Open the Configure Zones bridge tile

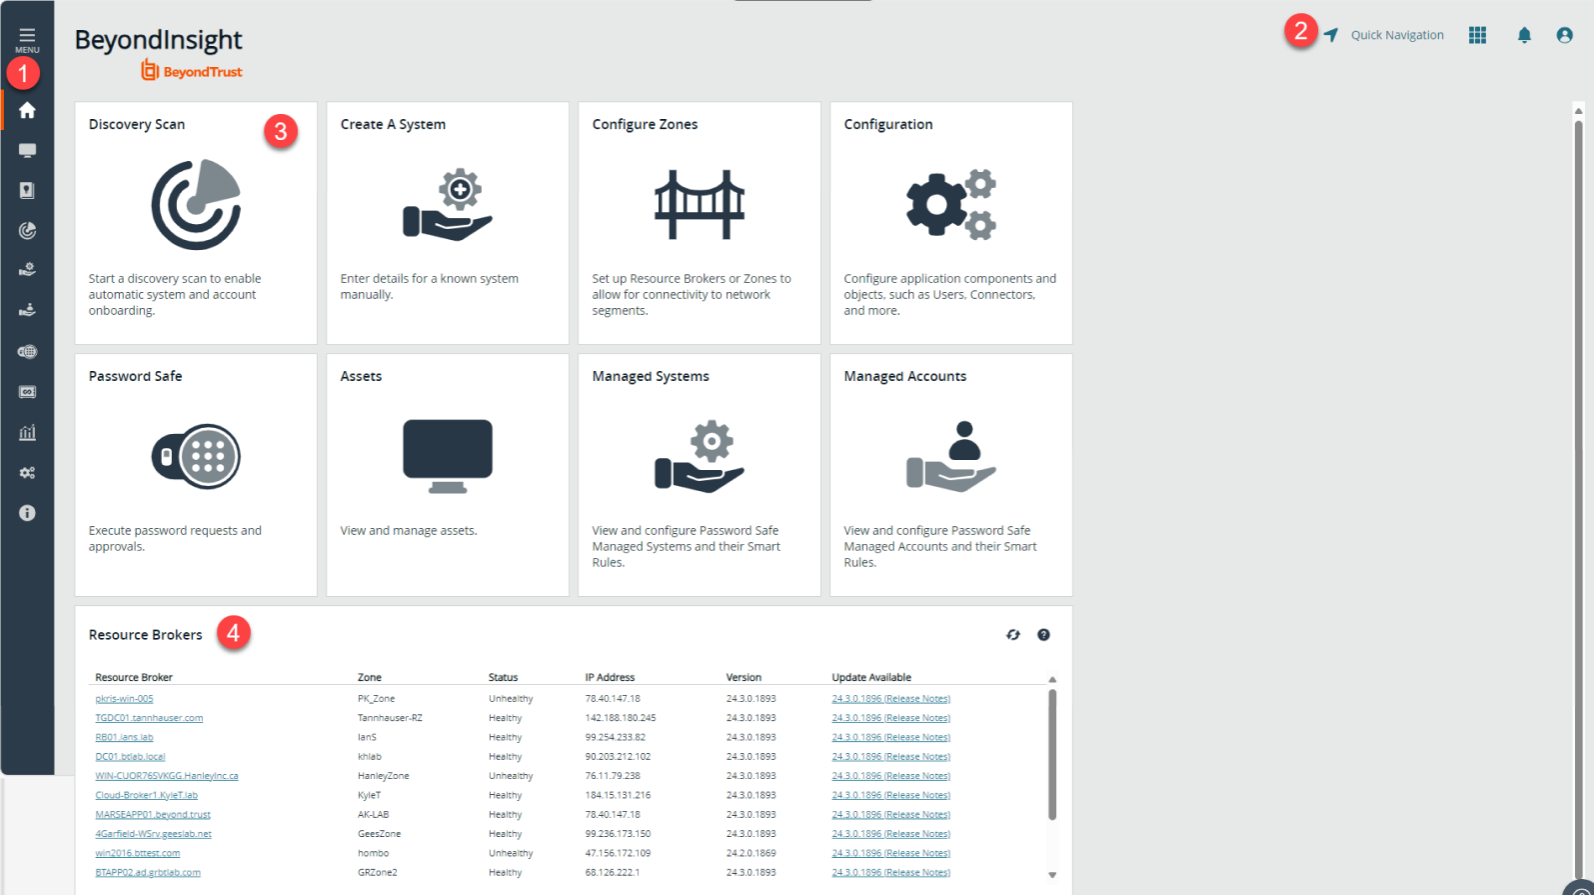(x=699, y=223)
